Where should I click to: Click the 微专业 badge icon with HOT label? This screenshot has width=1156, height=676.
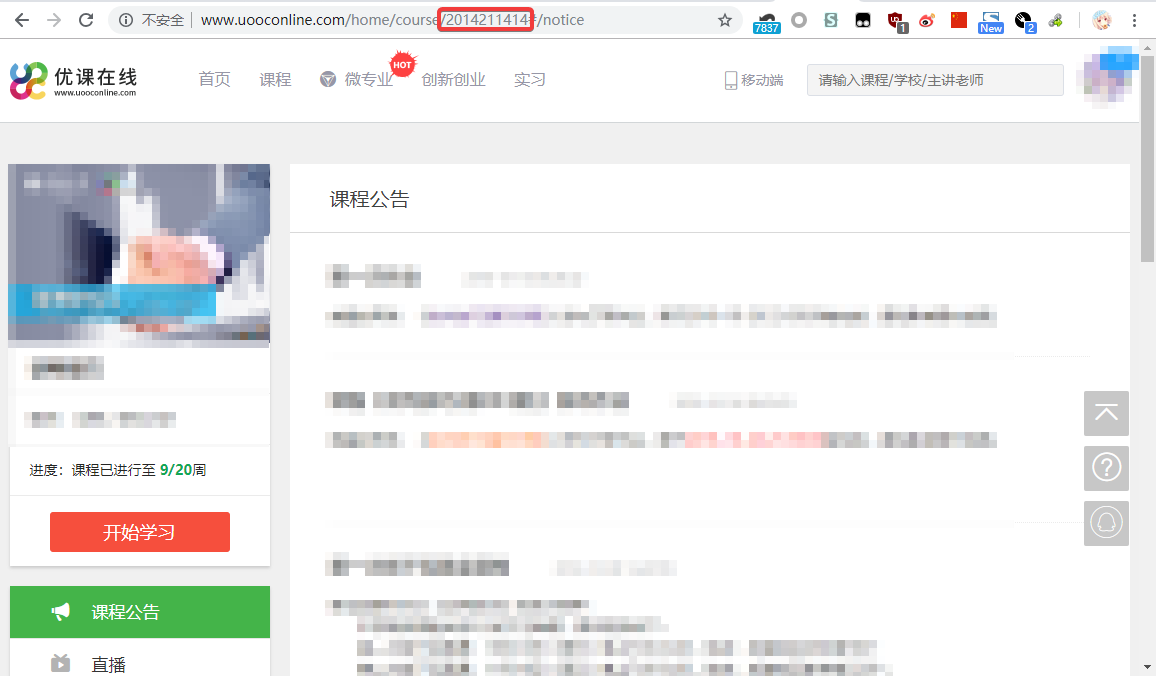click(x=327, y=79)
